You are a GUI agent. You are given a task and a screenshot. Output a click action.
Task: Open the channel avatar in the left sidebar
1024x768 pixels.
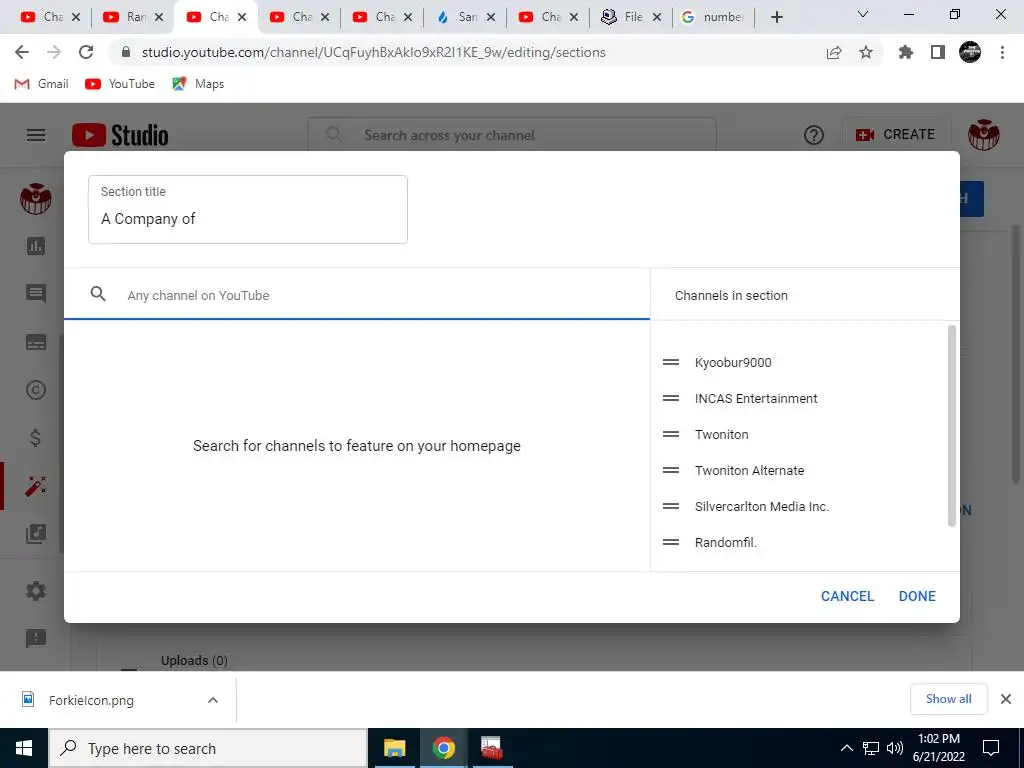(x=36, y=199)
